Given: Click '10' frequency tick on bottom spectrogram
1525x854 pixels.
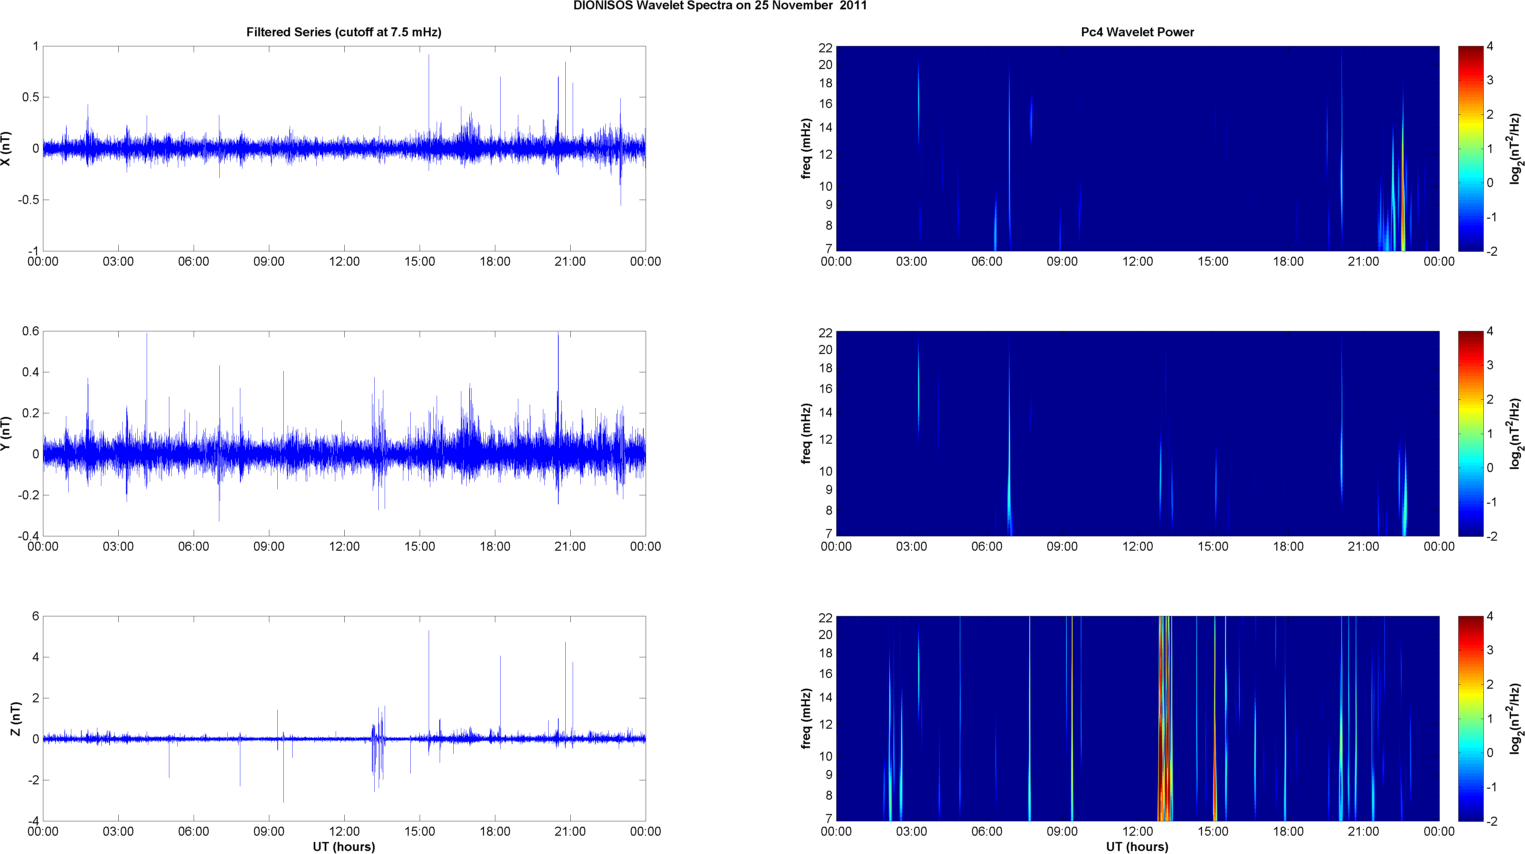Looking at the screenshot, I should point(825,756).
